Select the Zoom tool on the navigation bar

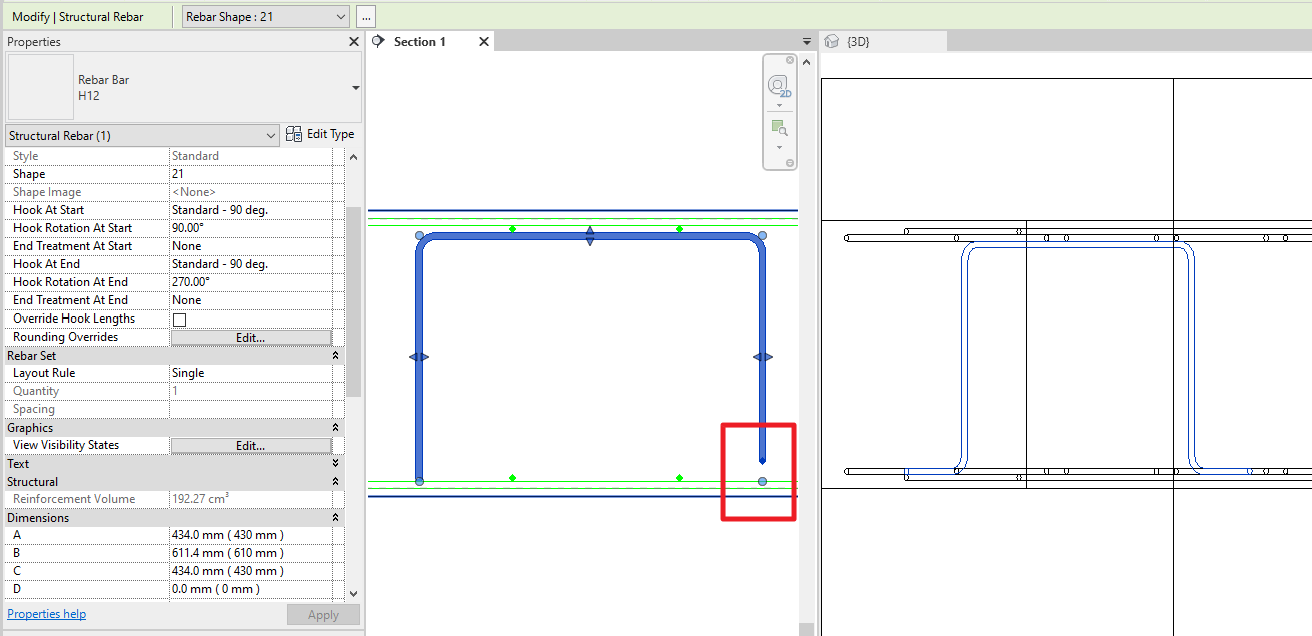(x=778, y=126)
